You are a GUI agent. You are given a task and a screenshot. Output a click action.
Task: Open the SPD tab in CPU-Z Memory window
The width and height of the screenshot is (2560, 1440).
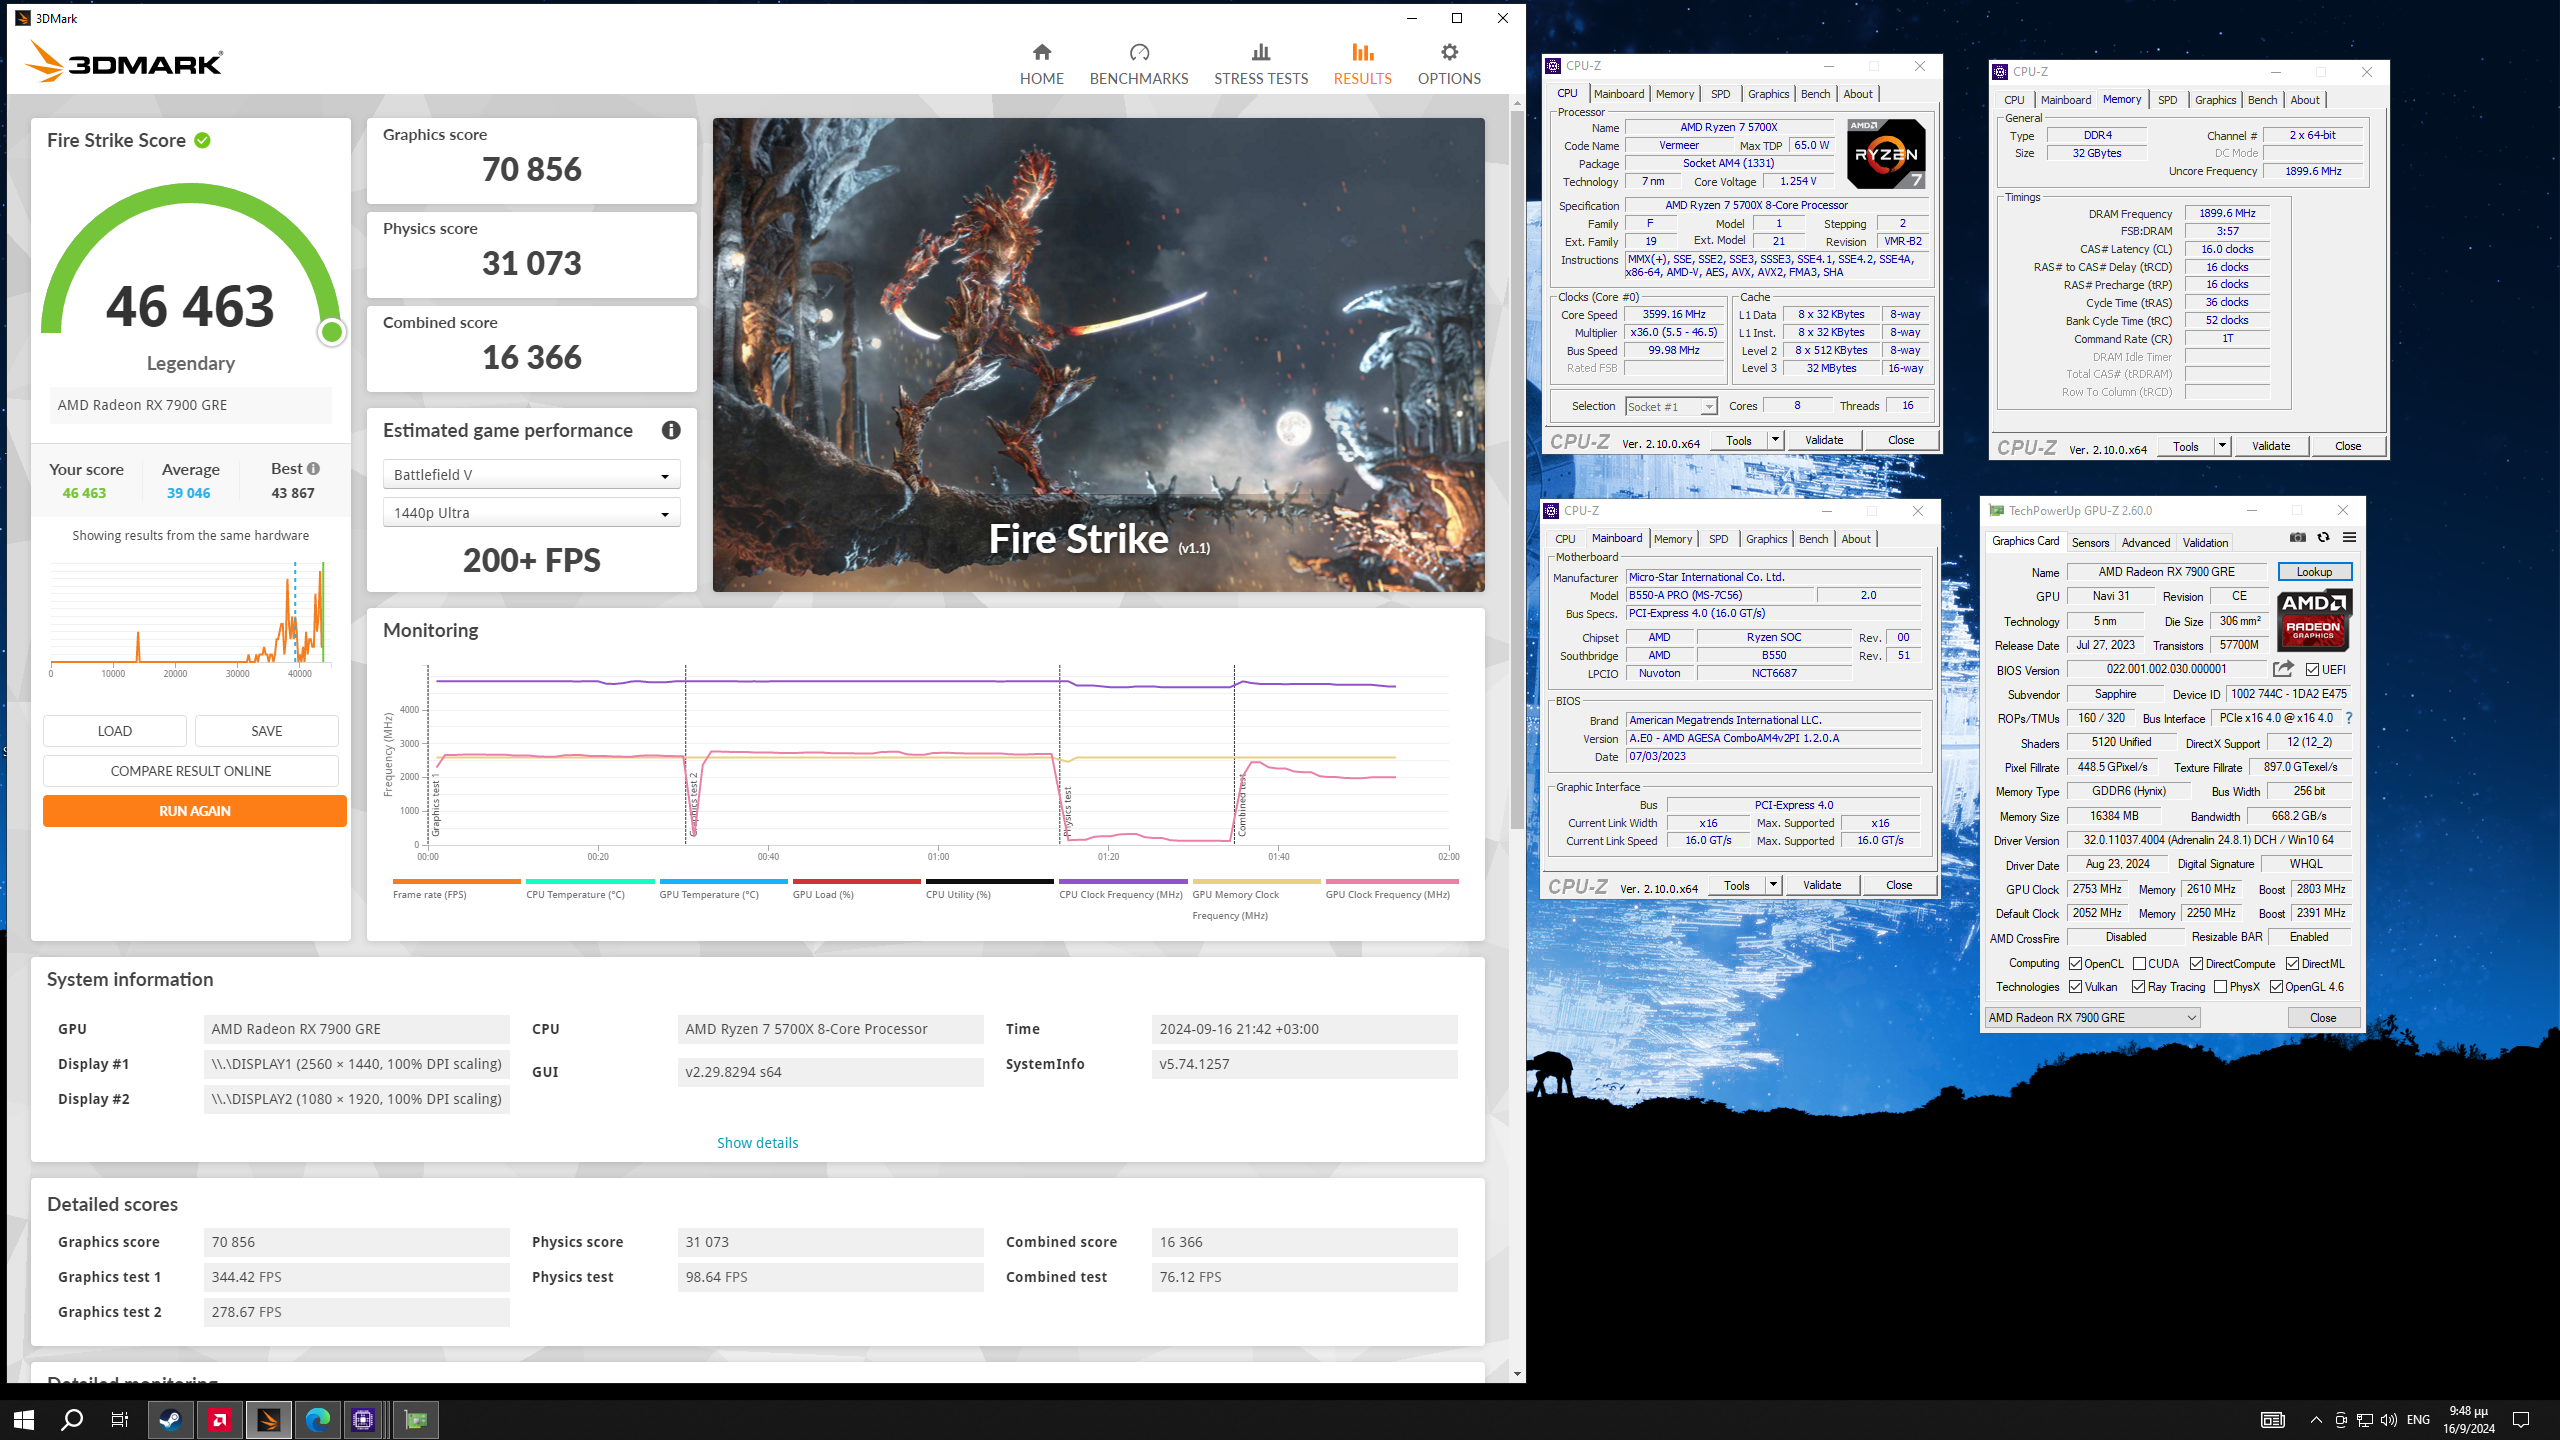point(2167,100)
